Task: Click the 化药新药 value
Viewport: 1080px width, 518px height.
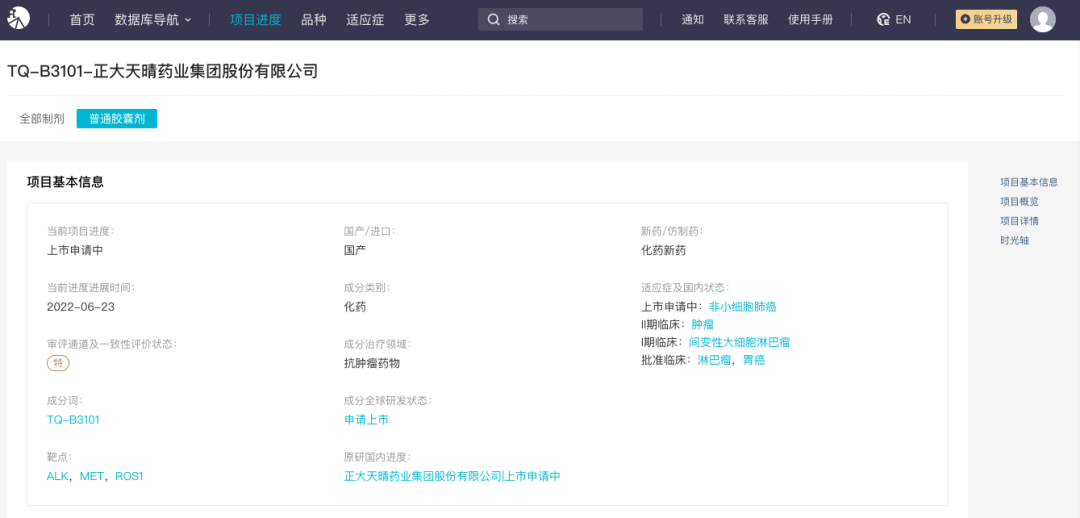Action: pos(663,250)
